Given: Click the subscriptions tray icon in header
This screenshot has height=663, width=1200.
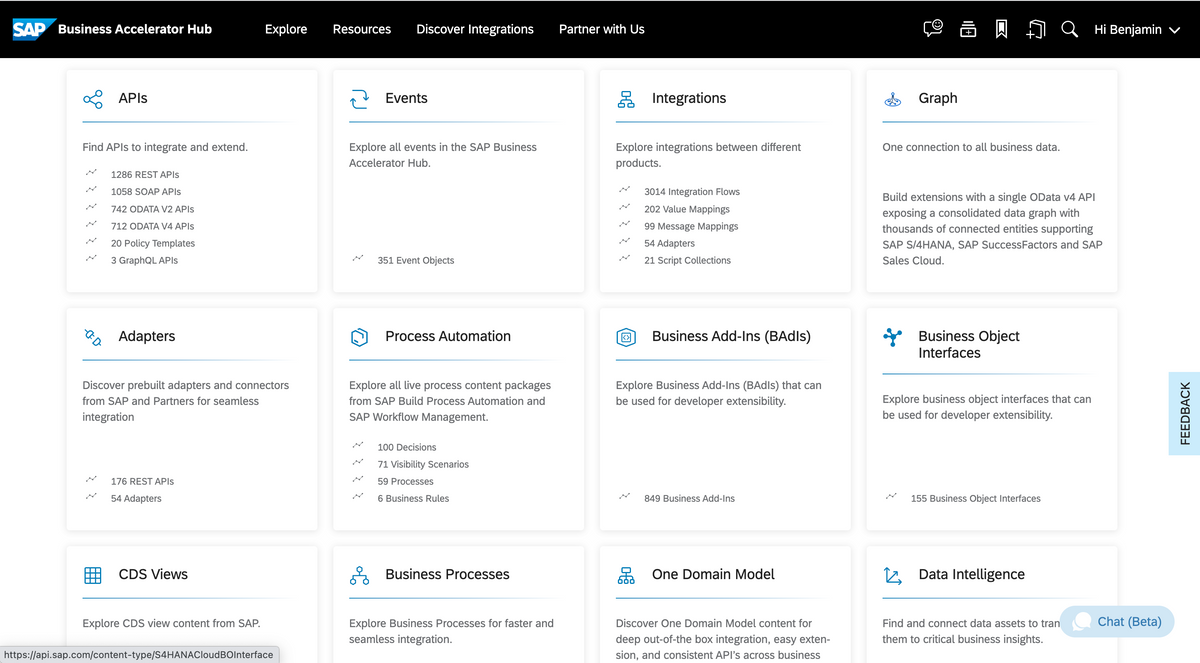Looking at the screenshot, I should [x=968, y=29].
